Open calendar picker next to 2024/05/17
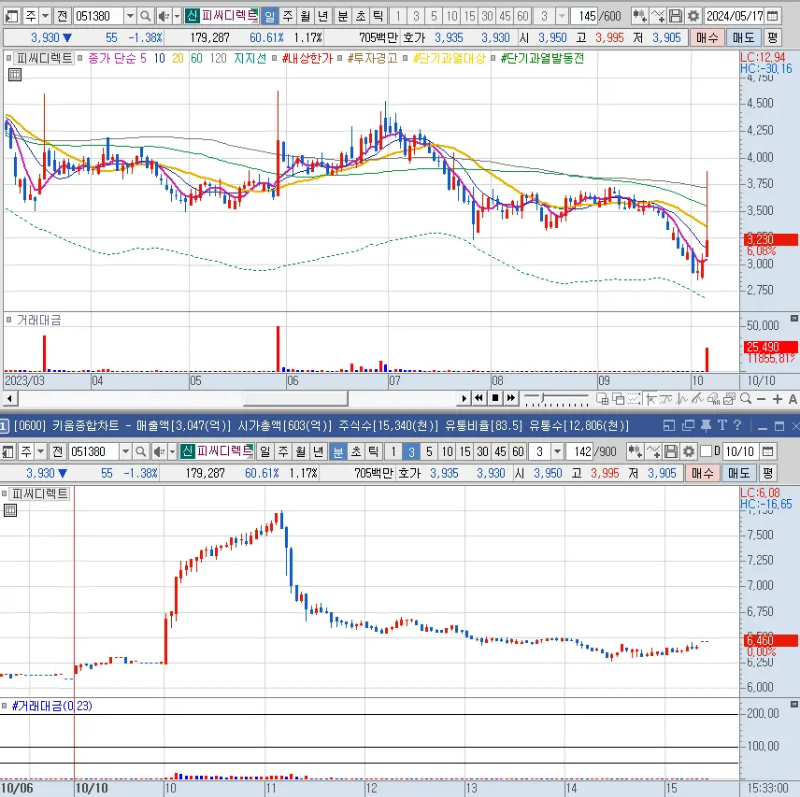Screen dimensions: 800x797 click(x=773, y=16)
